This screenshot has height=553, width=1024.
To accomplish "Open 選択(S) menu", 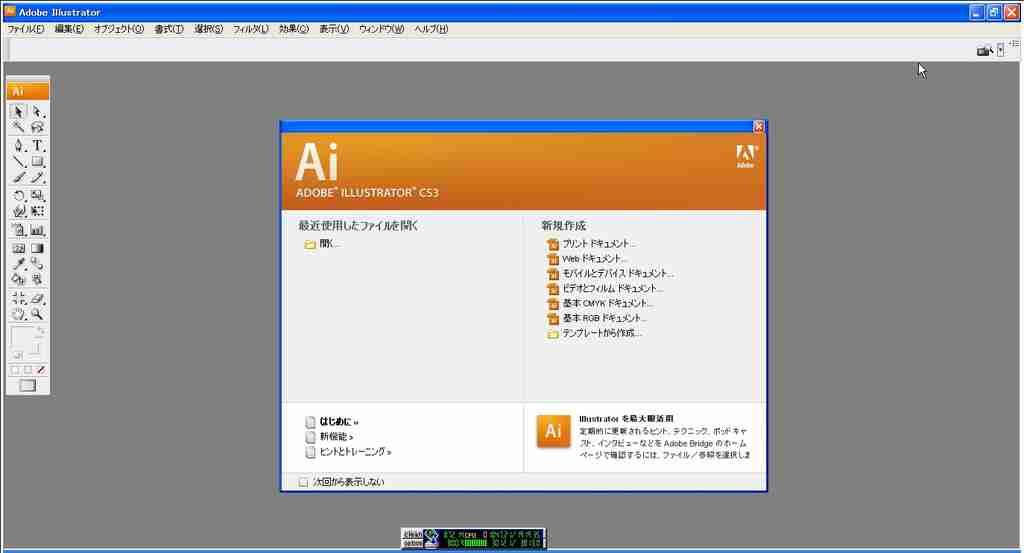I will [x=208, y=29].
